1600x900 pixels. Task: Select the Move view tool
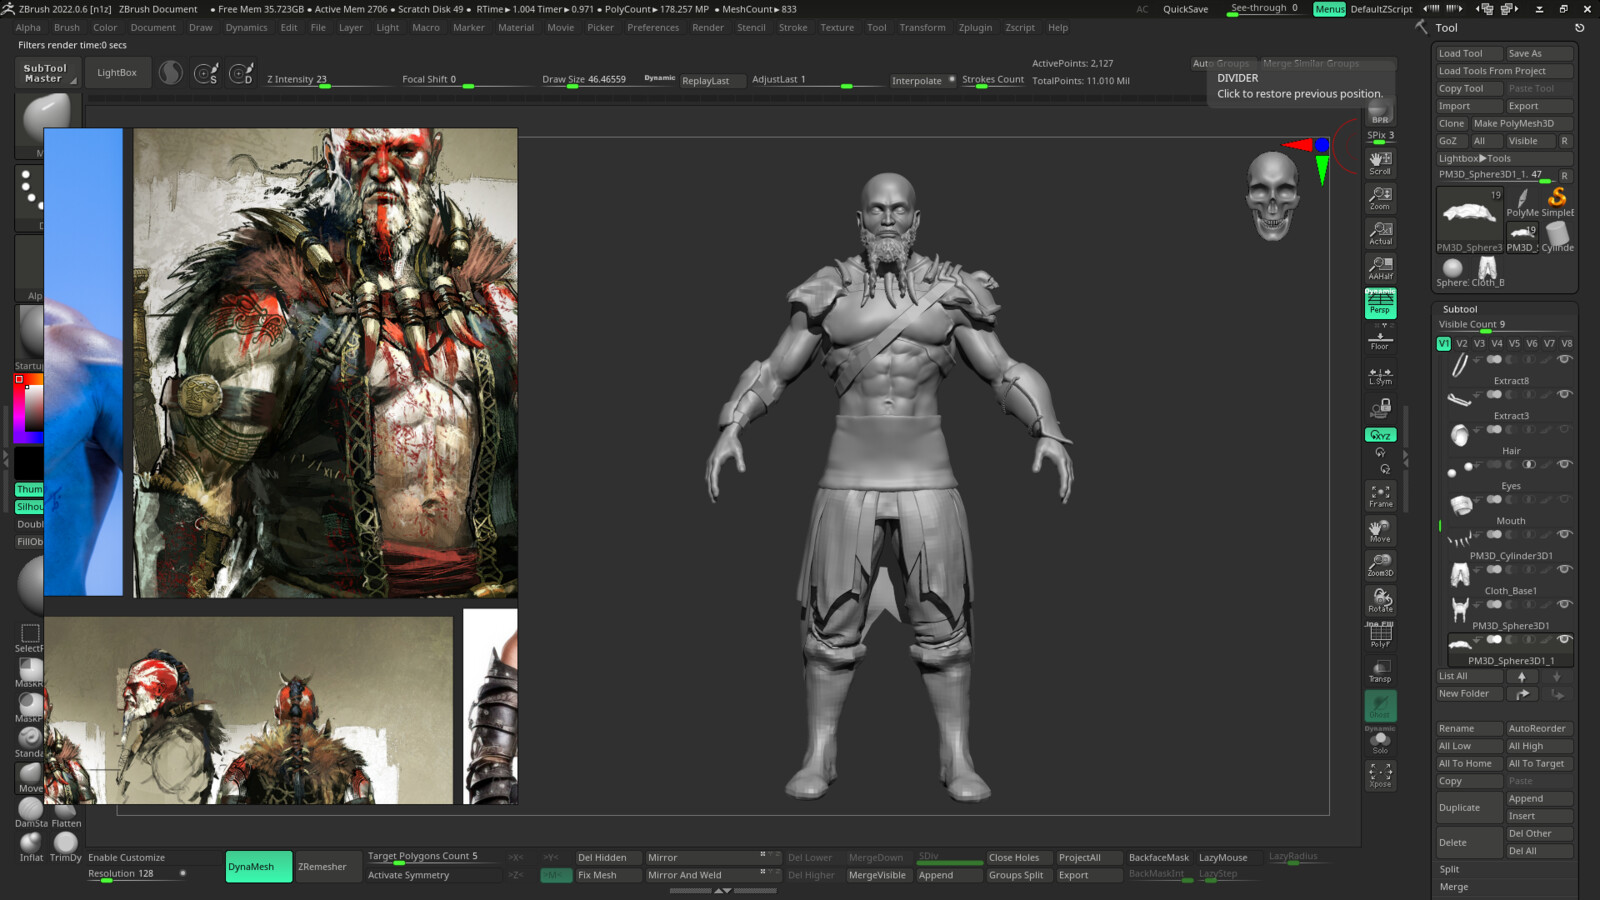1380,531
